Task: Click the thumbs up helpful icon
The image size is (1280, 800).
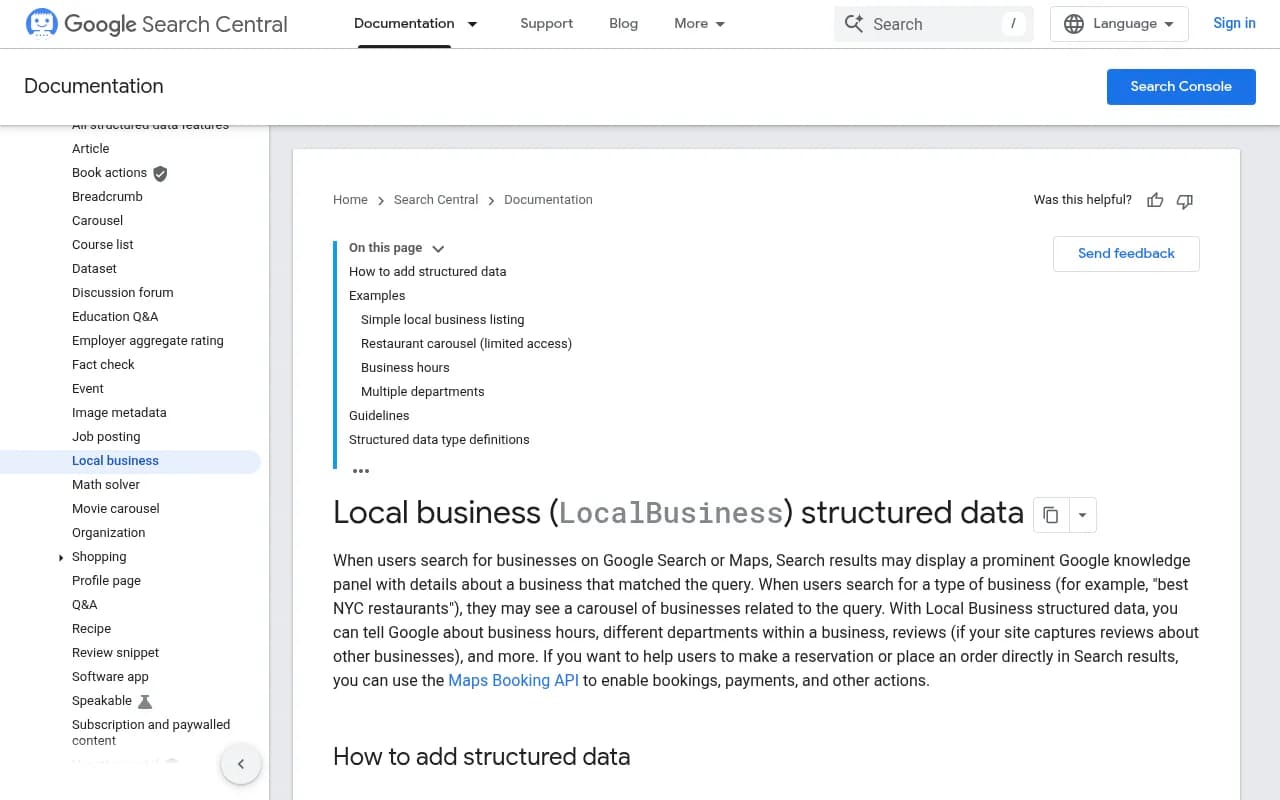Action: 1155,200
